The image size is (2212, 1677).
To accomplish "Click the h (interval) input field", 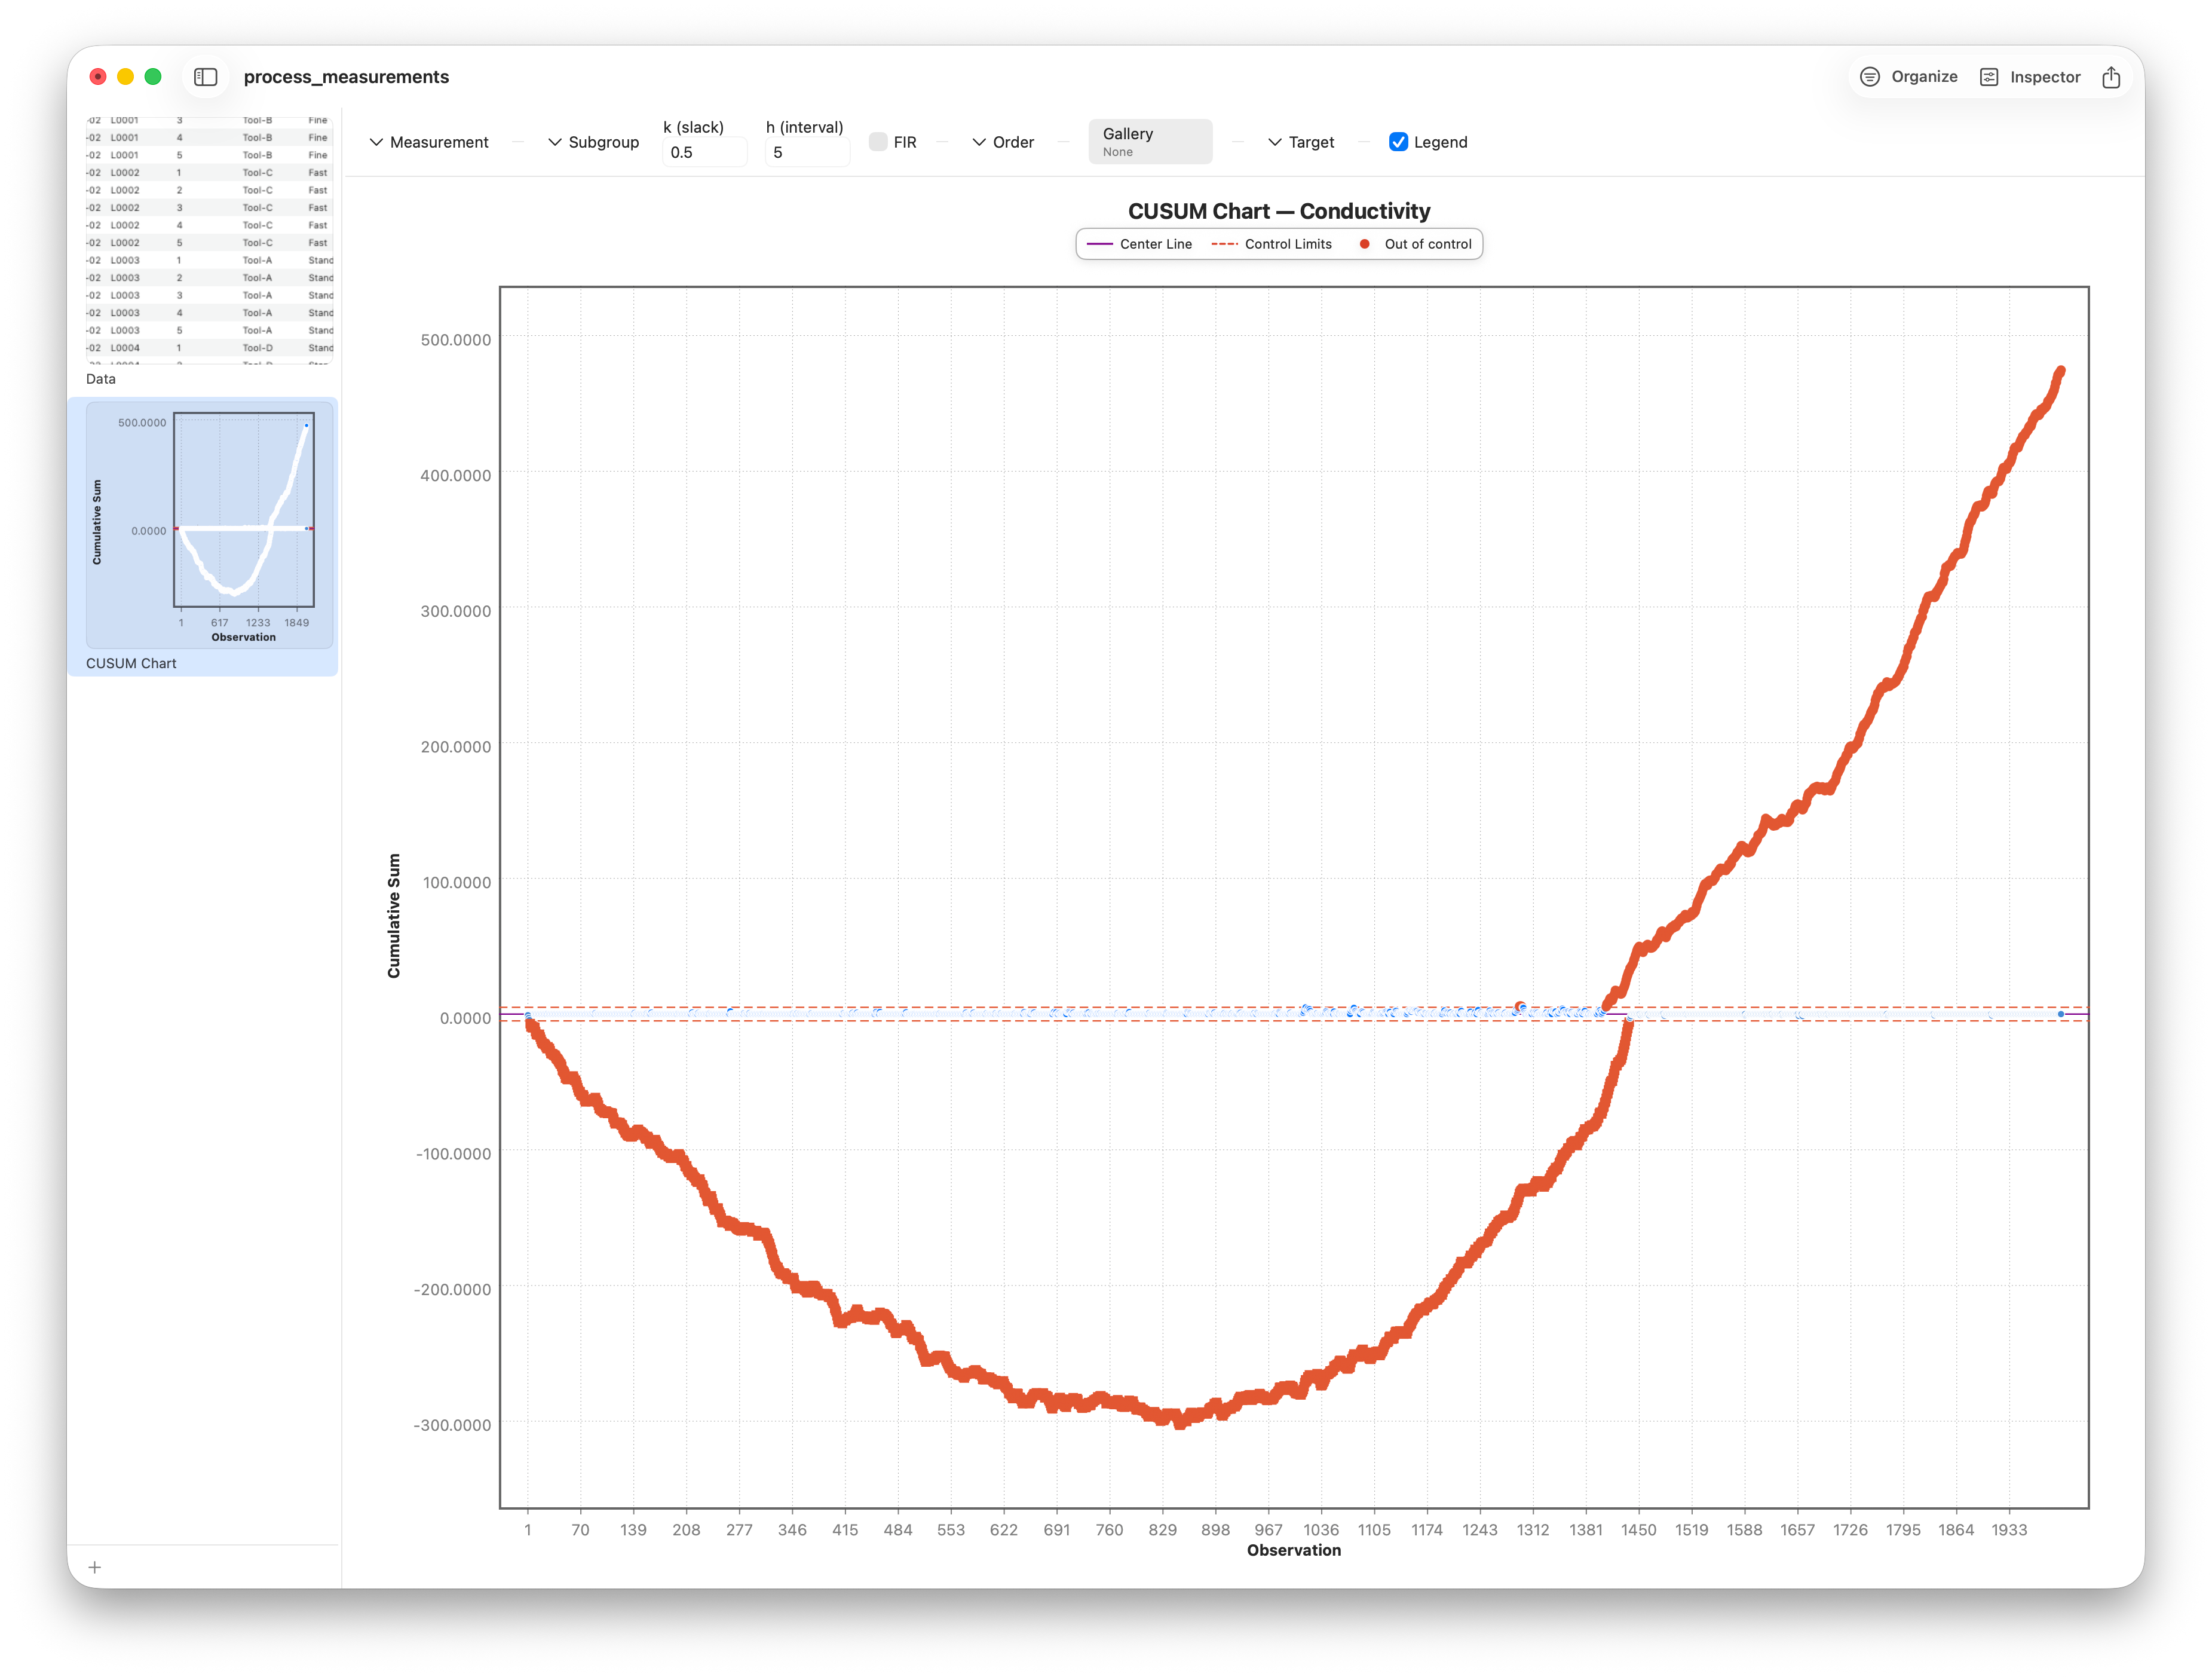I will 807,152.
